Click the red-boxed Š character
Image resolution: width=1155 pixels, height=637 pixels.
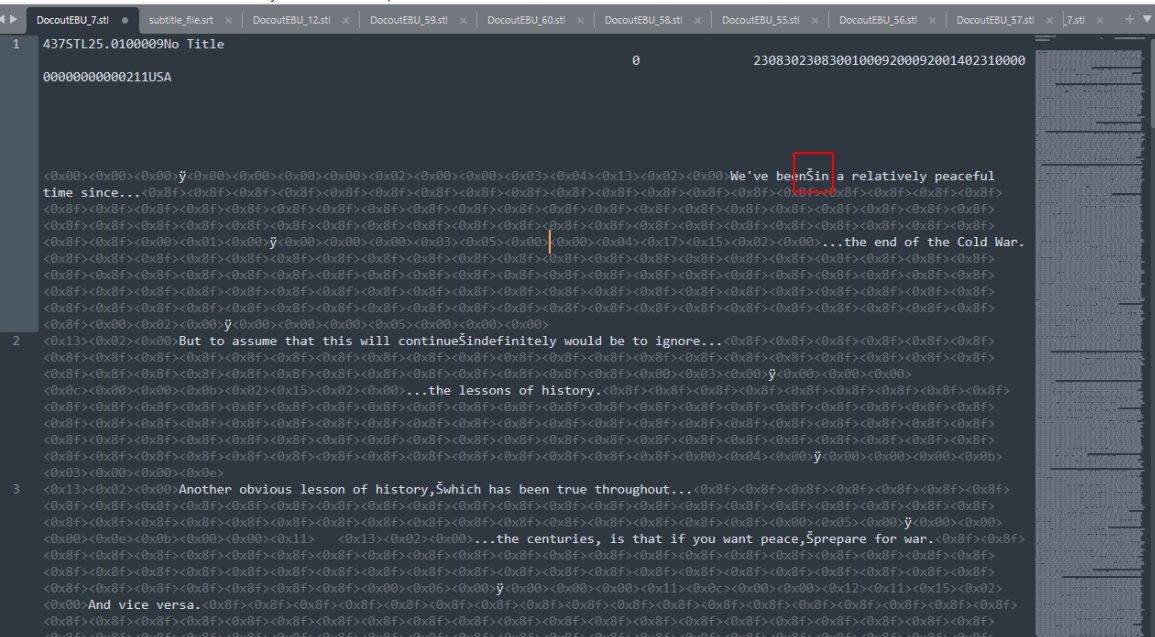coord(812,175)
